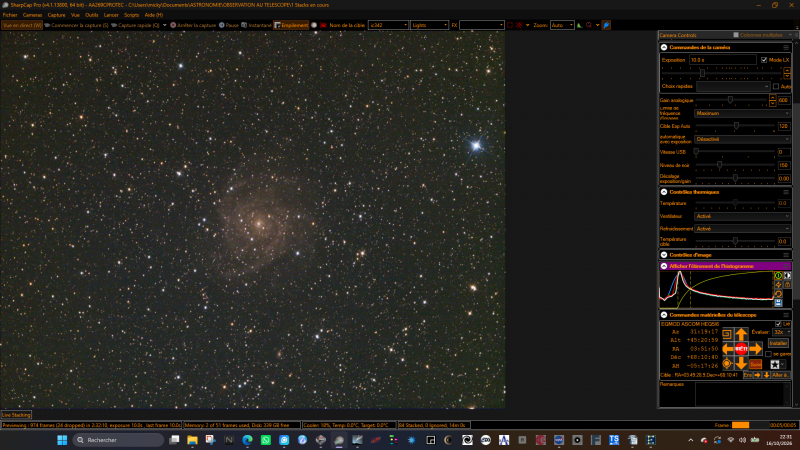Nudge the telescope down with the orange arrow
Screen dimensions: 800x450
point(741,363)
